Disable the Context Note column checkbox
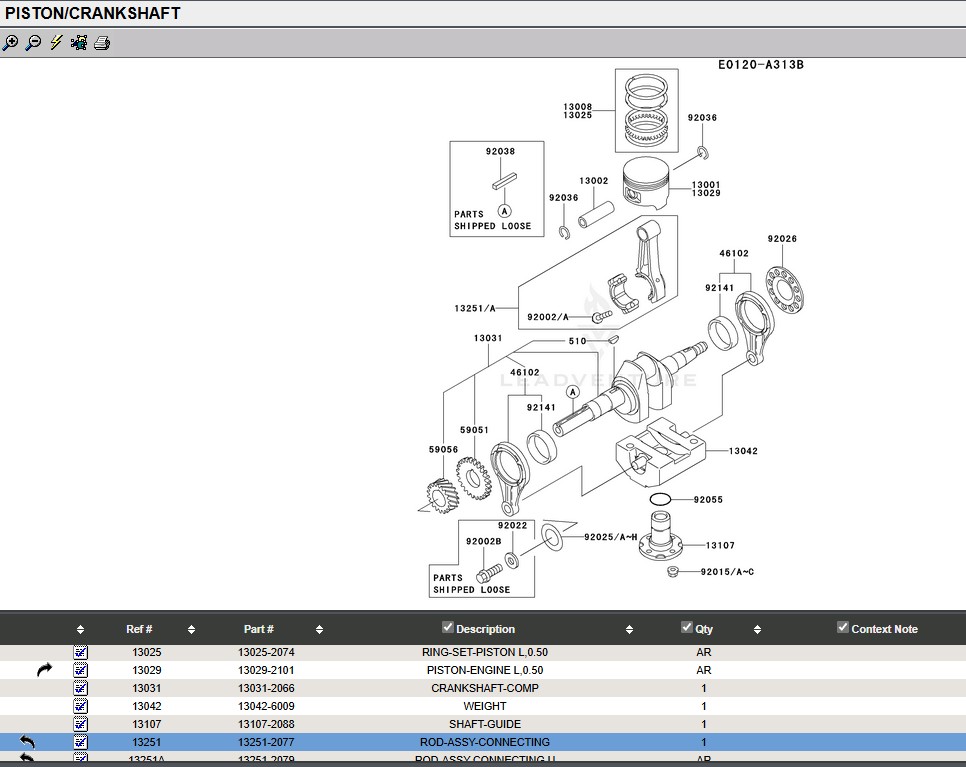This screenshot has width=966, height=767. 843,627
